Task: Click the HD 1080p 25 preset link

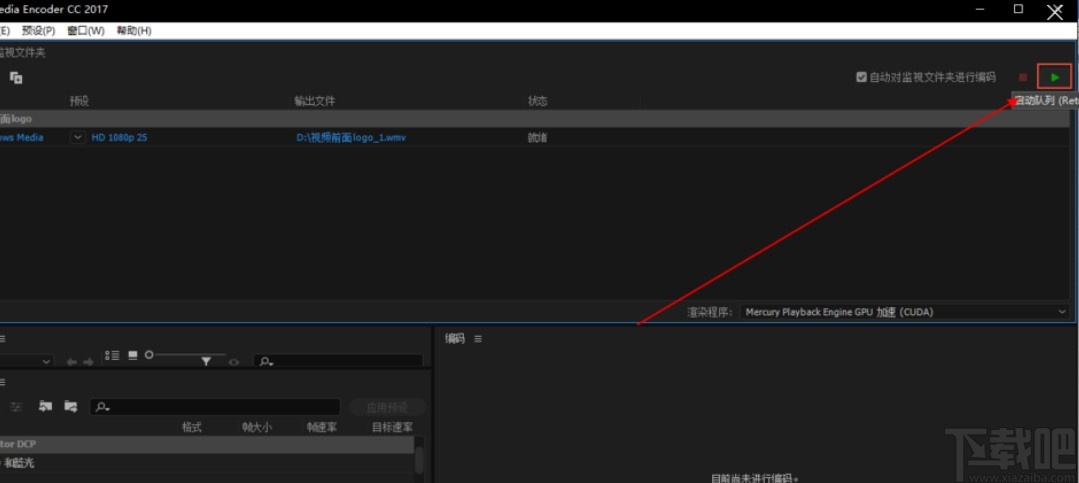Action: [x=119, y=138]
